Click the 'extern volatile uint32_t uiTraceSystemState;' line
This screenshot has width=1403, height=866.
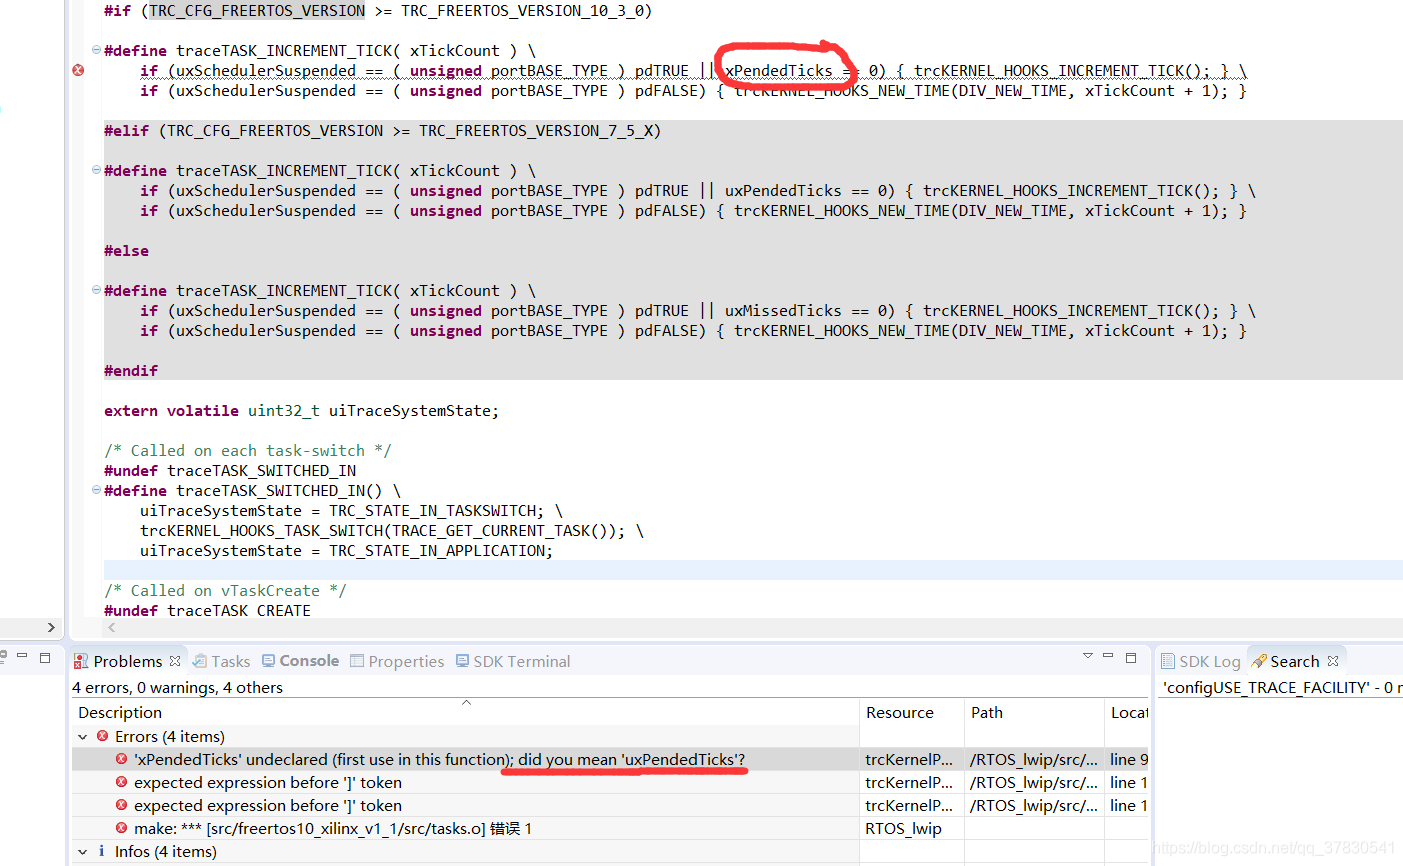[301, 410]
